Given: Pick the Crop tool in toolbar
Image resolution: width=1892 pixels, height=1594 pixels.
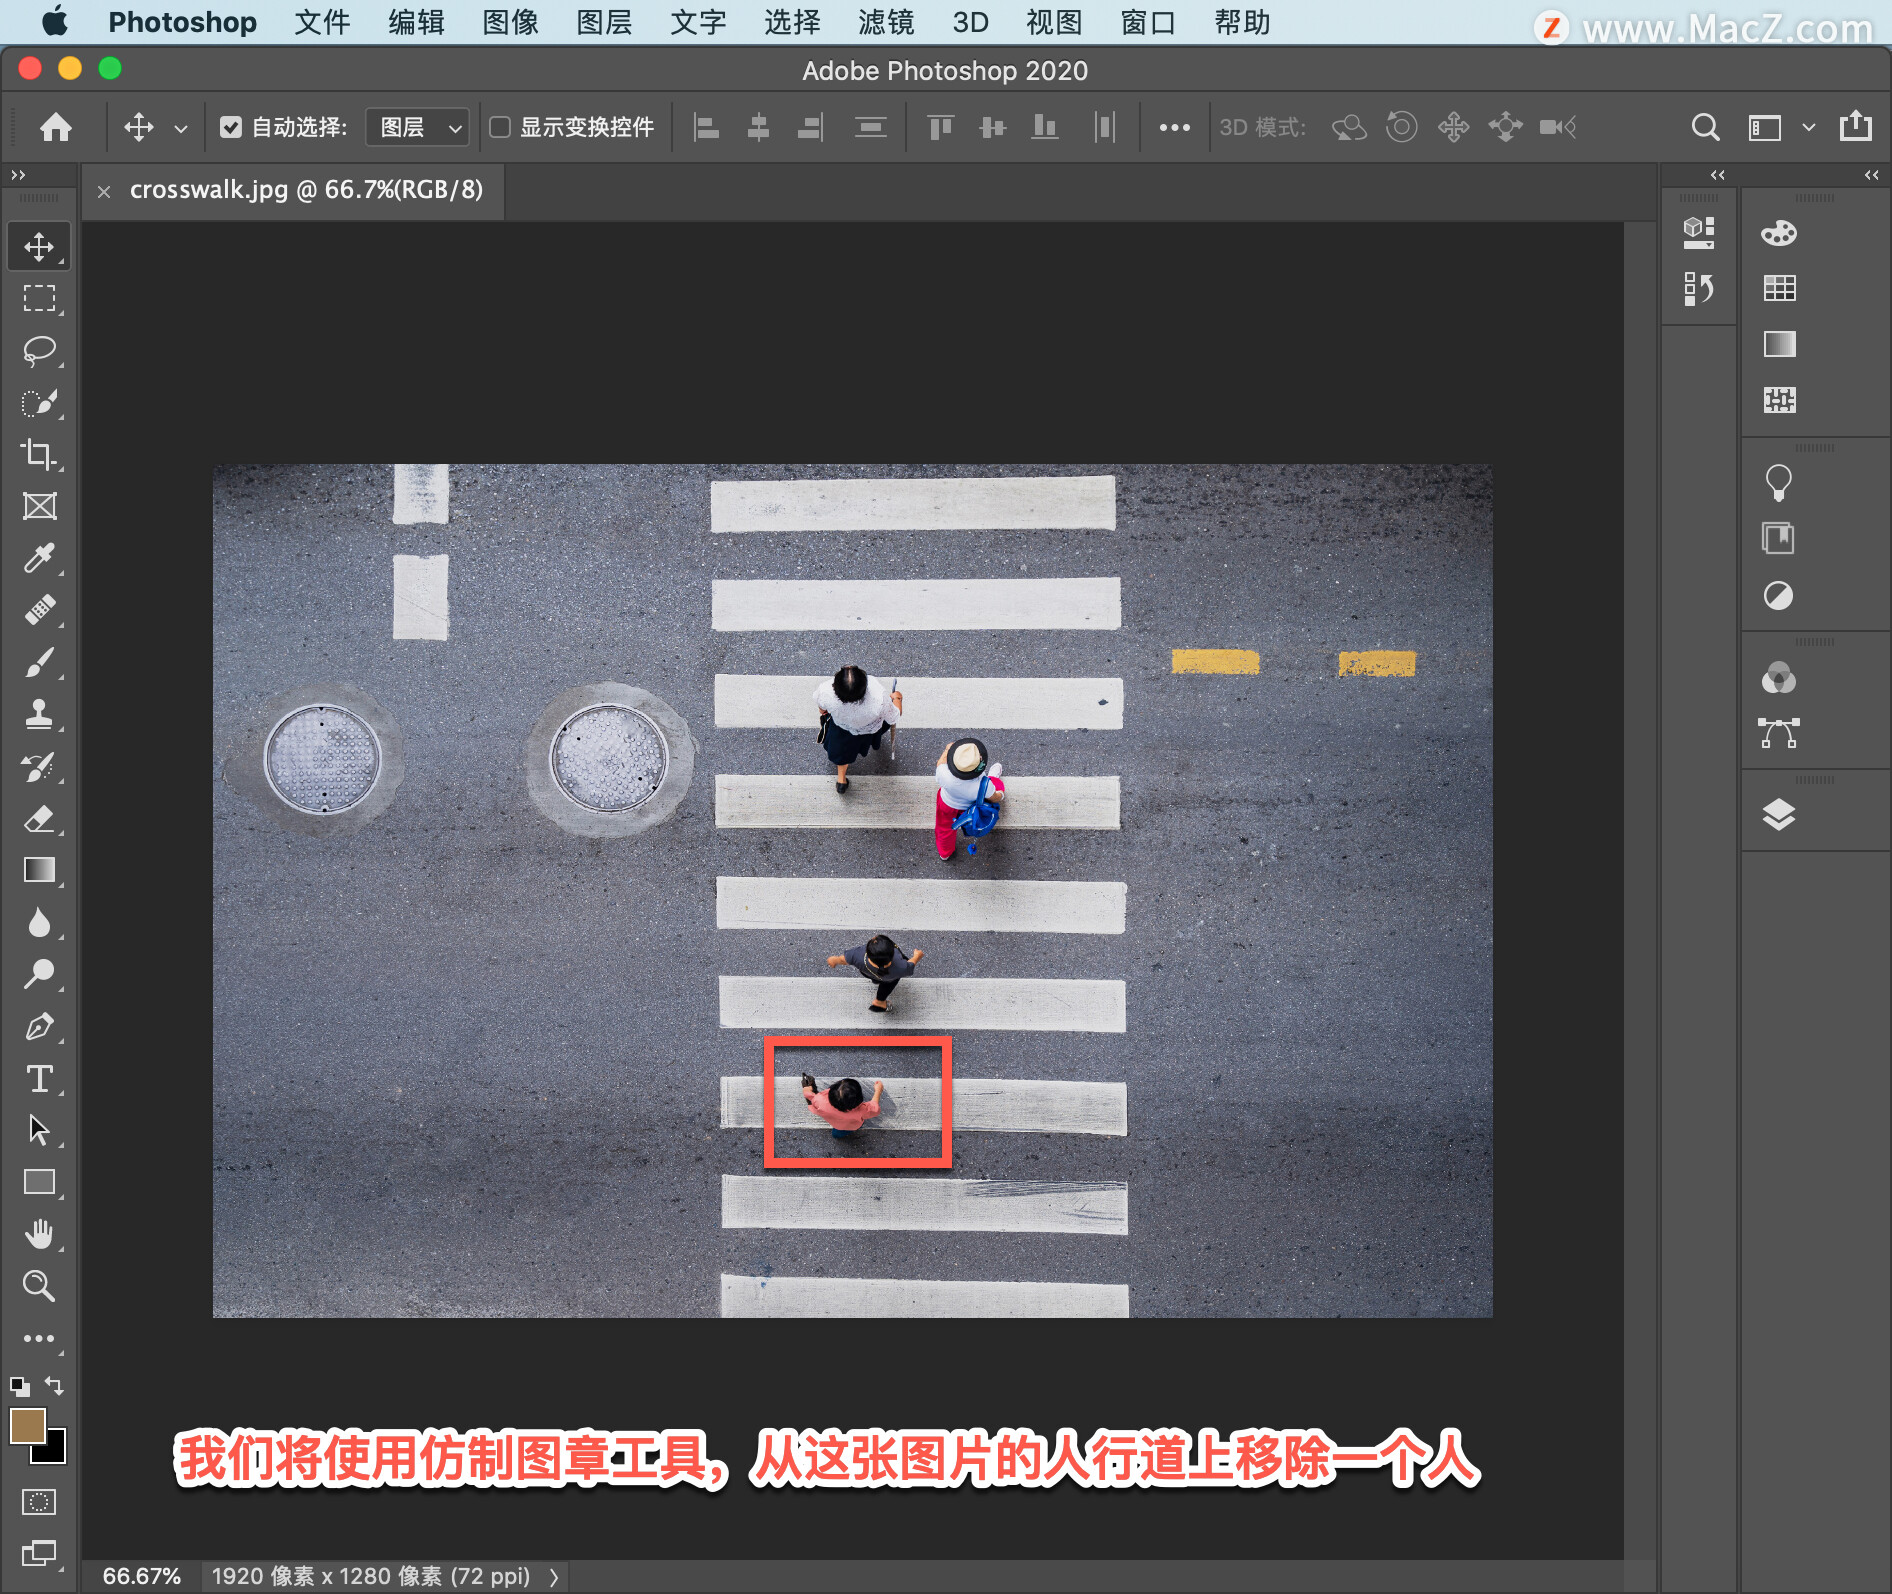Looking at the screenshot, I should [x=39, y=454].
